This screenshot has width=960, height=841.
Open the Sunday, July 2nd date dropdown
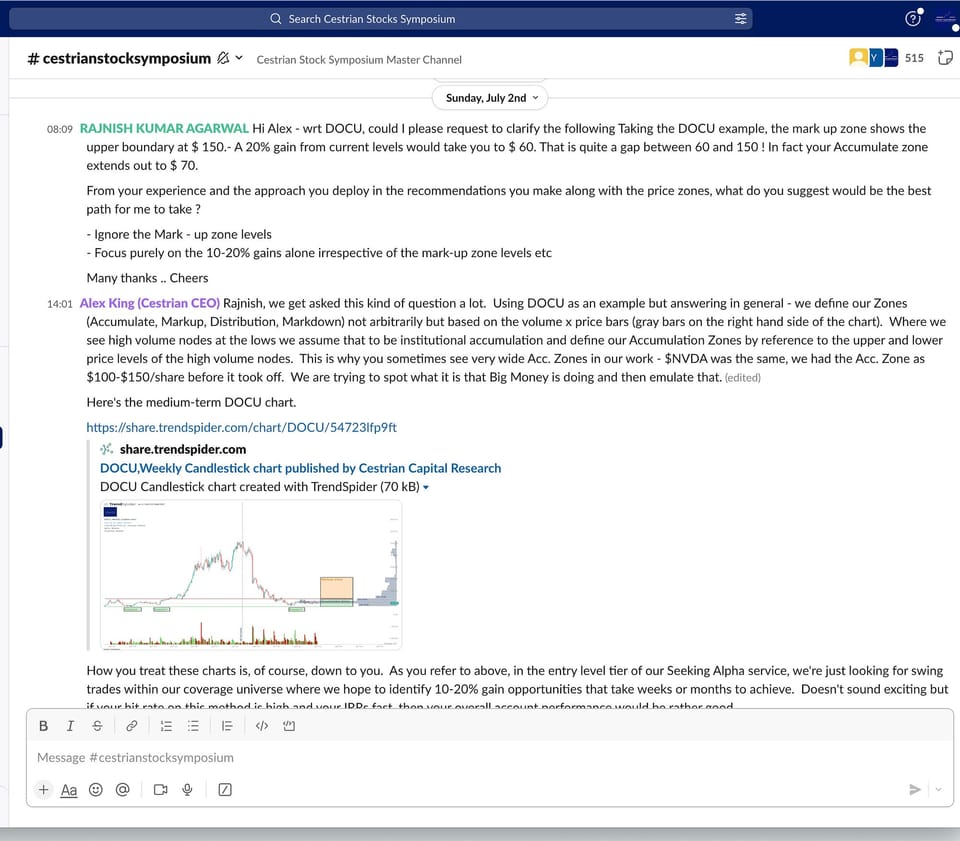click(x=490, y=98)
